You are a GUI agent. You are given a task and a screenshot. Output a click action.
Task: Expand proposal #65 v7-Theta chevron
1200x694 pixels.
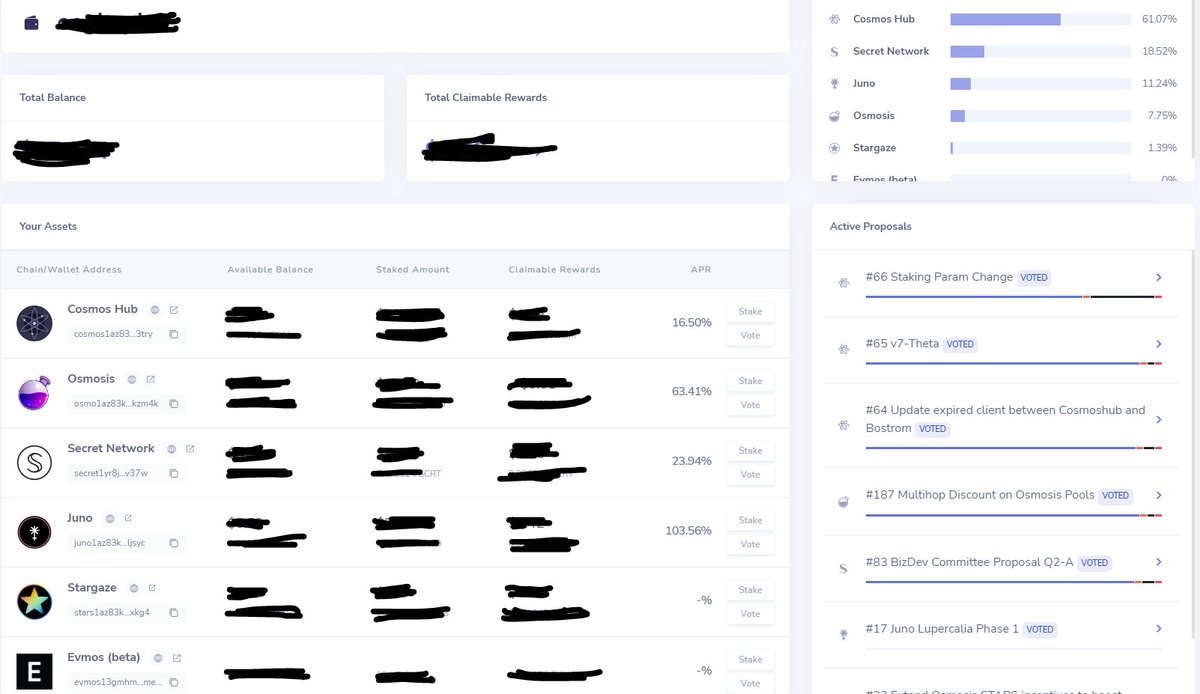click(1158, 344)
